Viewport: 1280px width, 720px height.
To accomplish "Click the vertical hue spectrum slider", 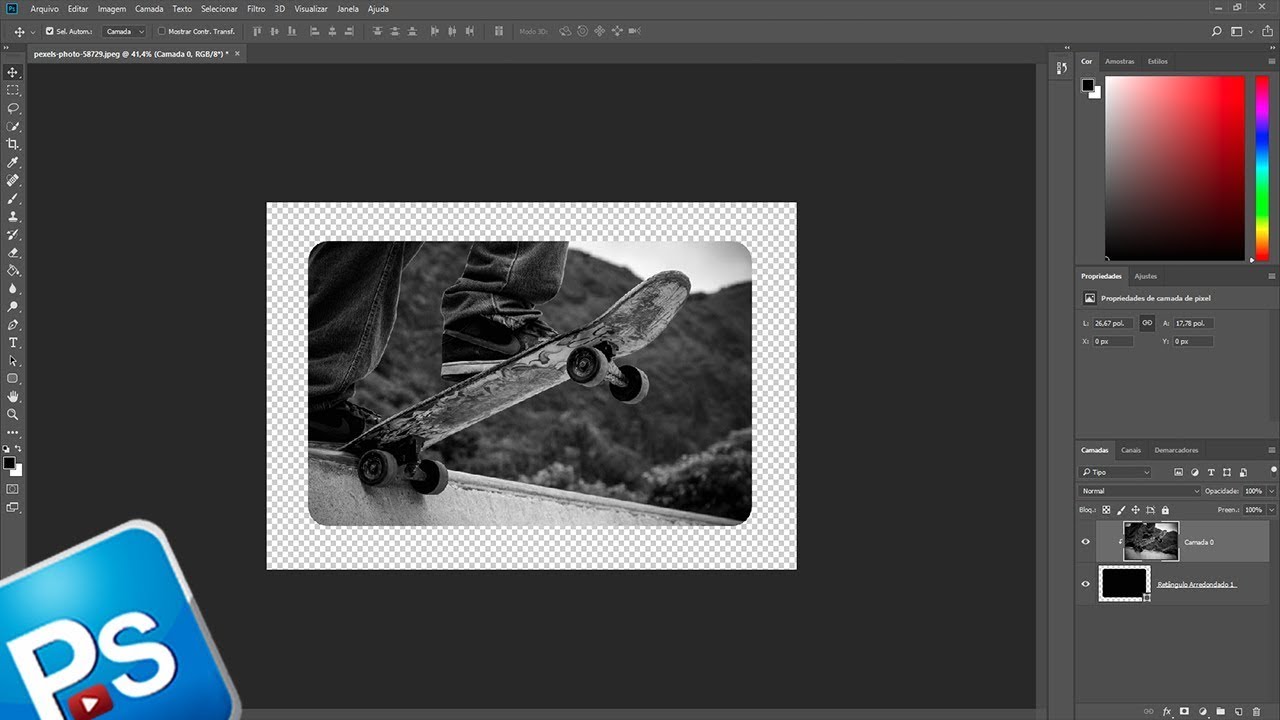I will click(1262, 169).
